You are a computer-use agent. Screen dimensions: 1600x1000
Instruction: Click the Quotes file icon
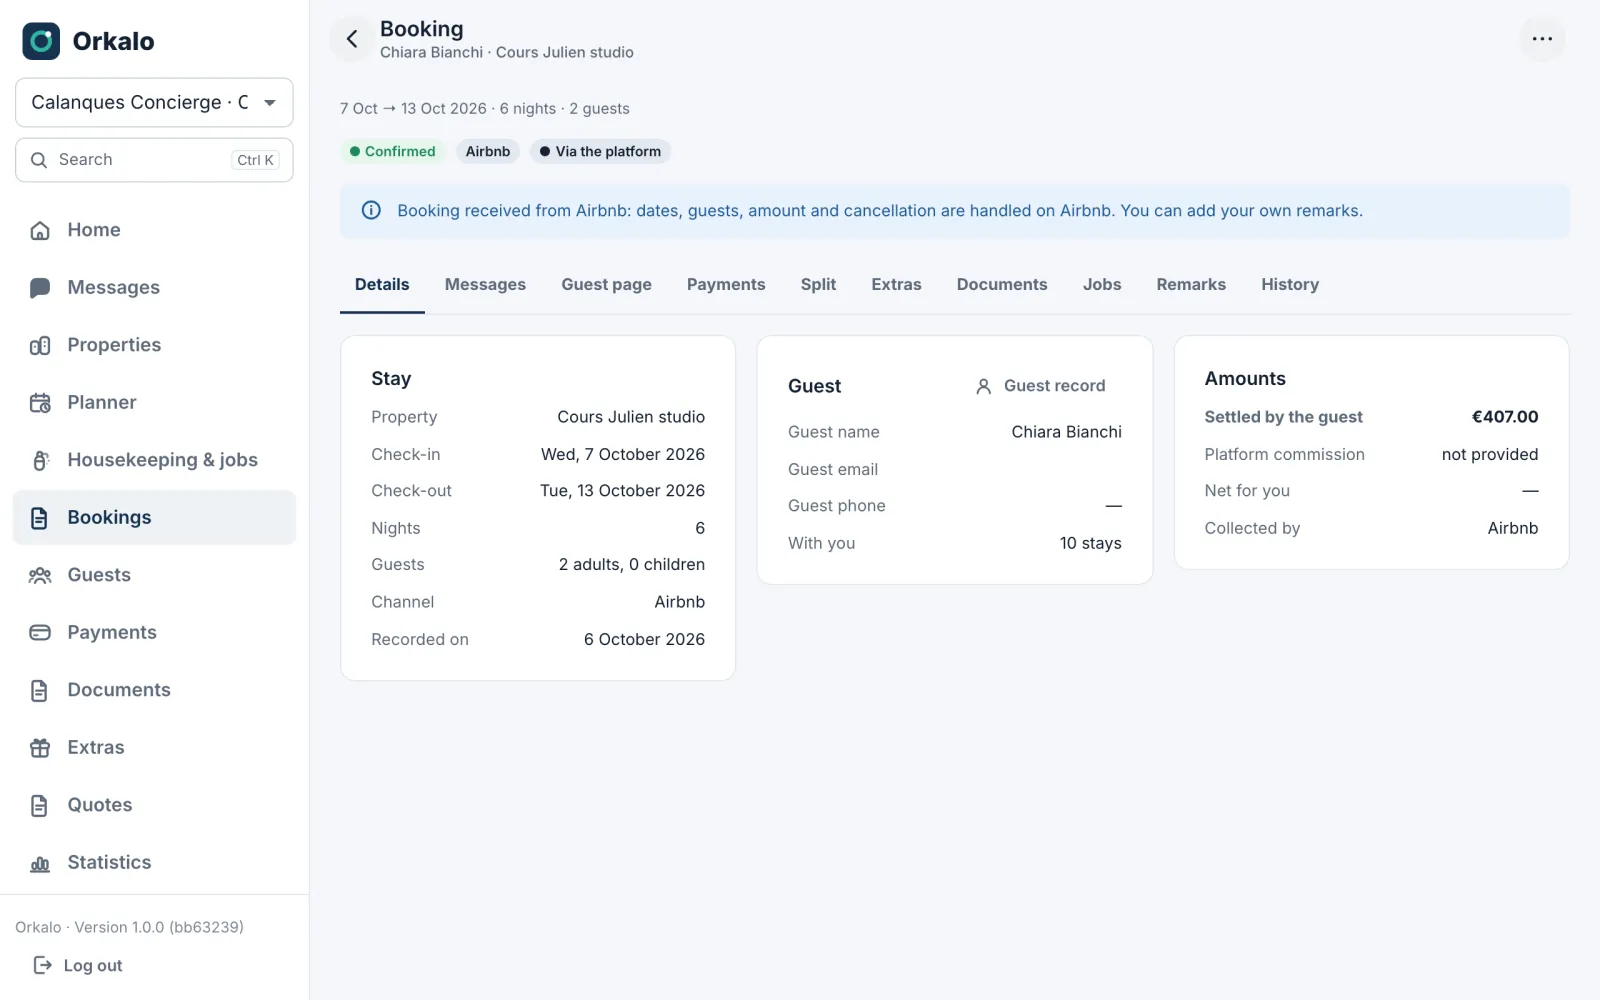click(40, 805)
